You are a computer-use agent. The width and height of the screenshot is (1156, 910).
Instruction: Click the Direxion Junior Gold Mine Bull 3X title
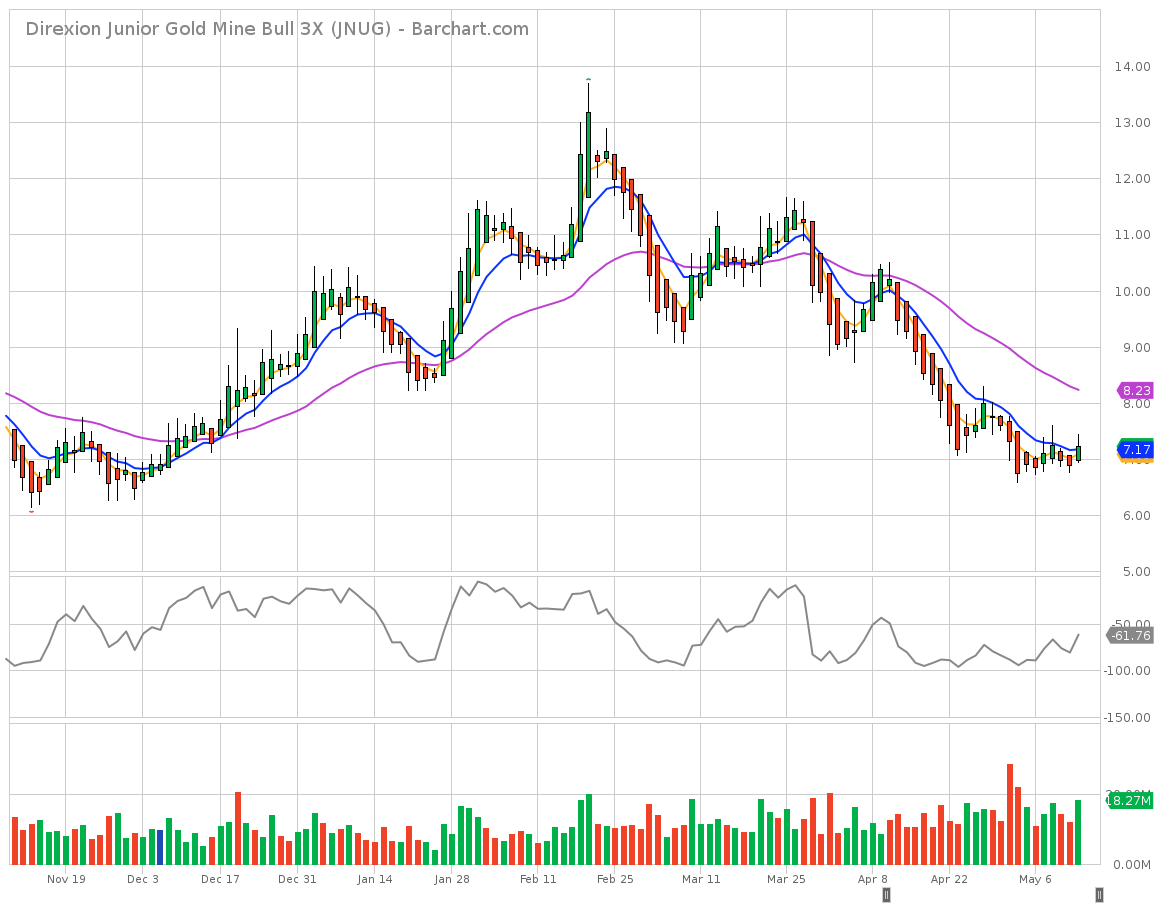[x=160, y=29]
